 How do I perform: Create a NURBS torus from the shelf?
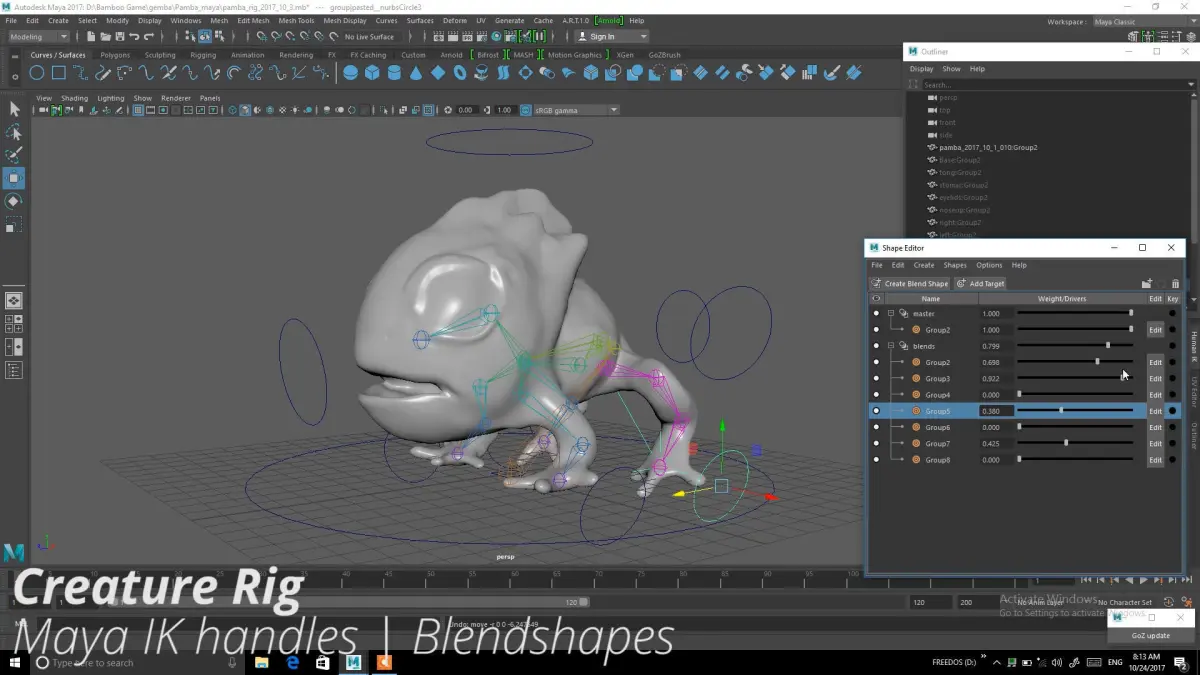(x=460, y=72)
